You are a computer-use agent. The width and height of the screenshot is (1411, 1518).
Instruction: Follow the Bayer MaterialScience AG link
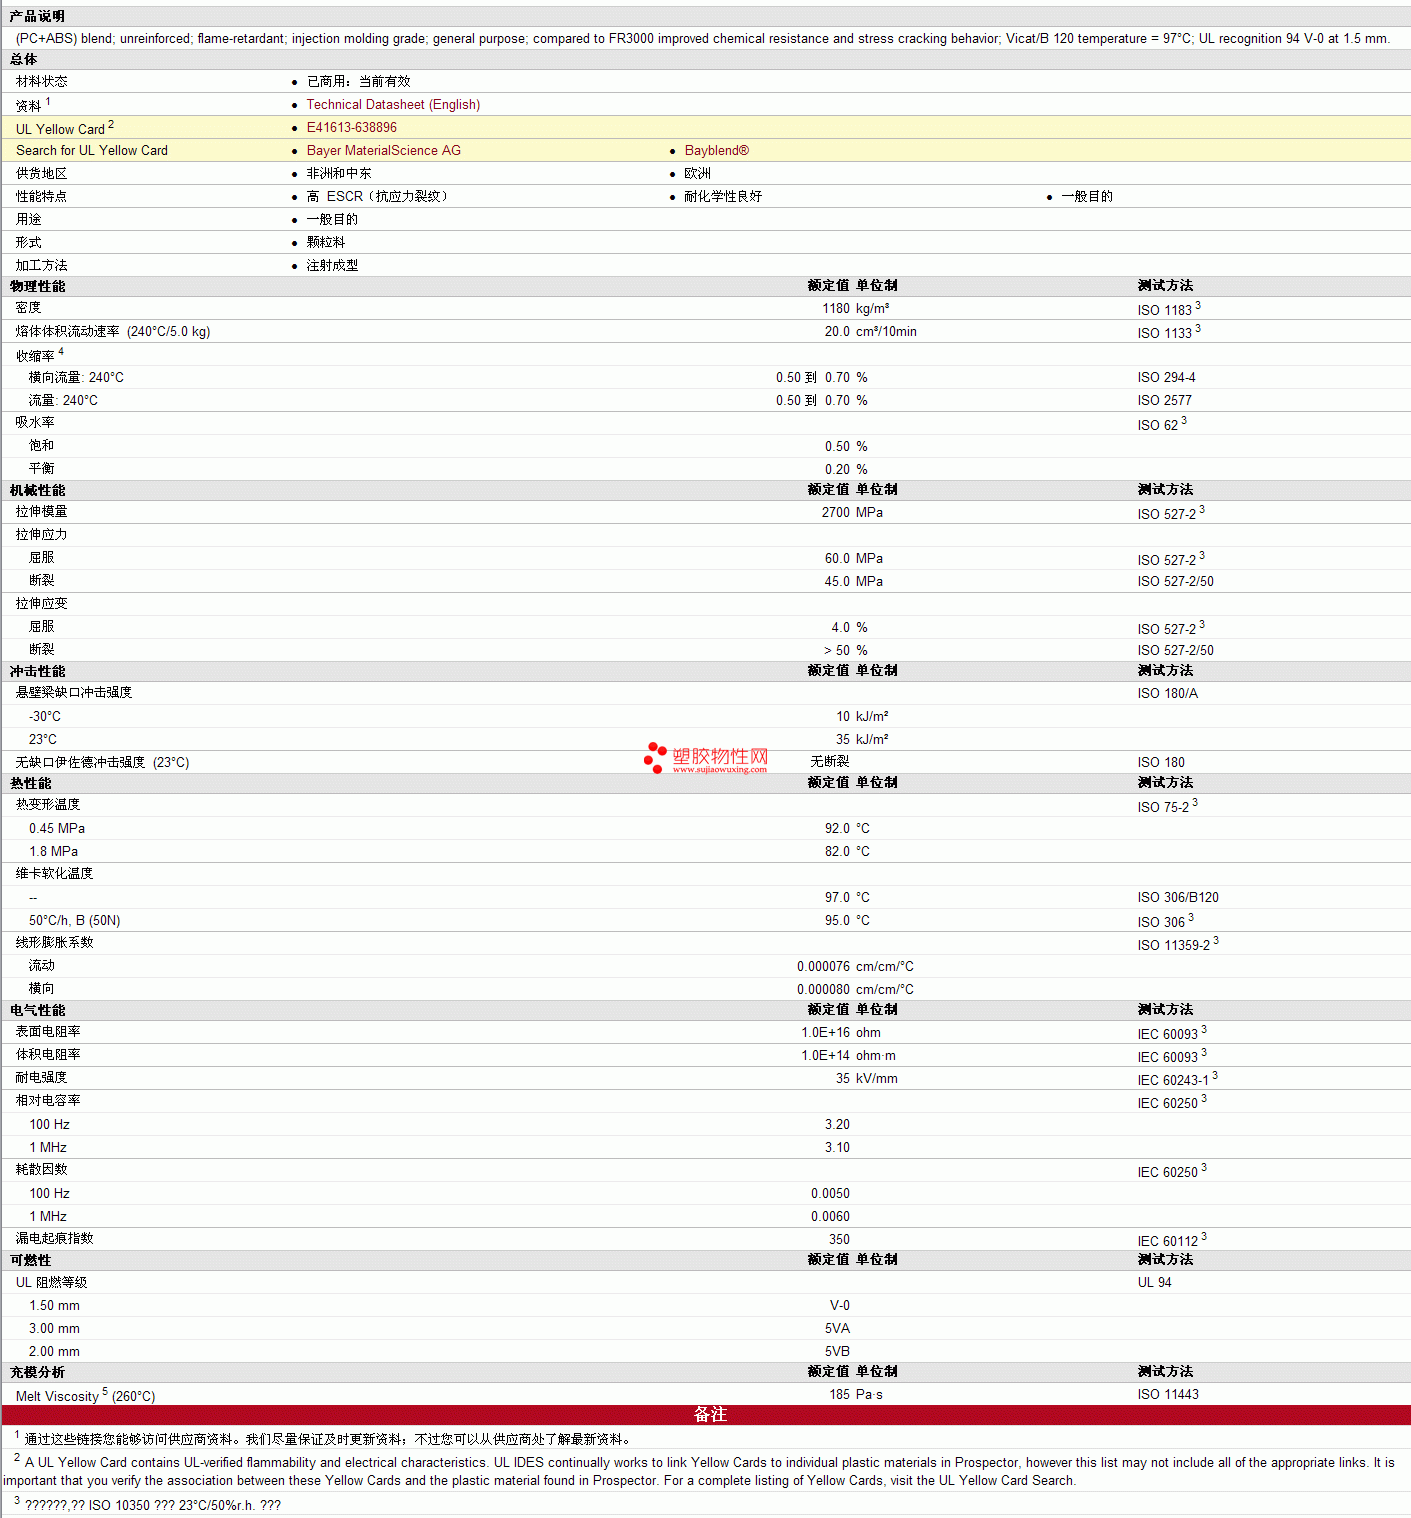pyautogui.click(x=384, y=150)
